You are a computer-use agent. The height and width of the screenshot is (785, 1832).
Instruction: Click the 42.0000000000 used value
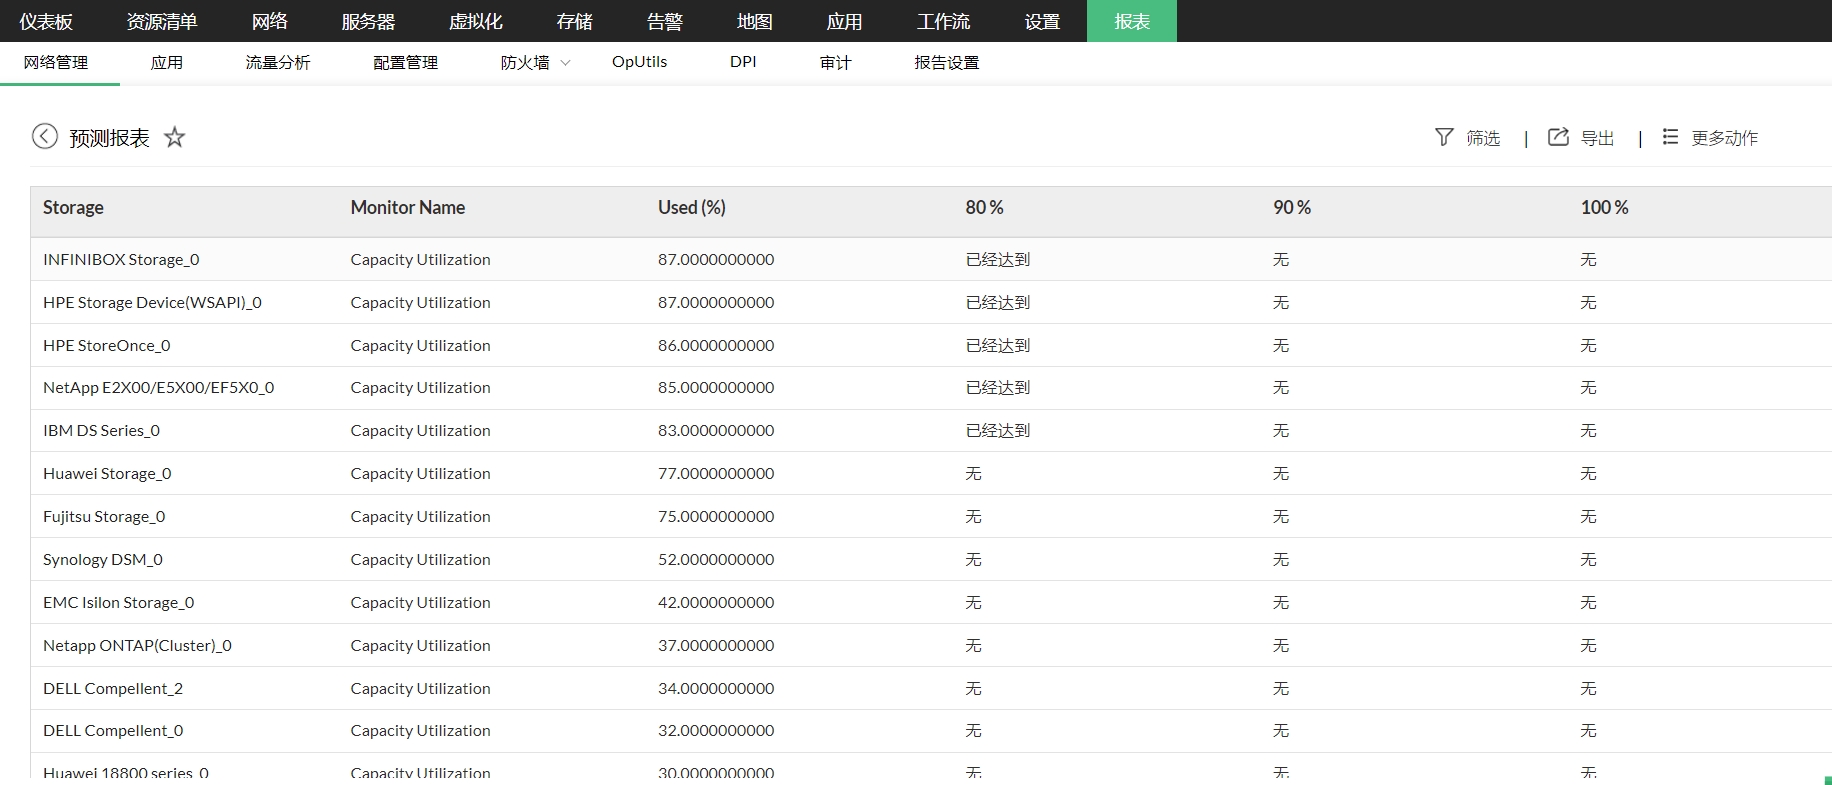click(716, 603)
